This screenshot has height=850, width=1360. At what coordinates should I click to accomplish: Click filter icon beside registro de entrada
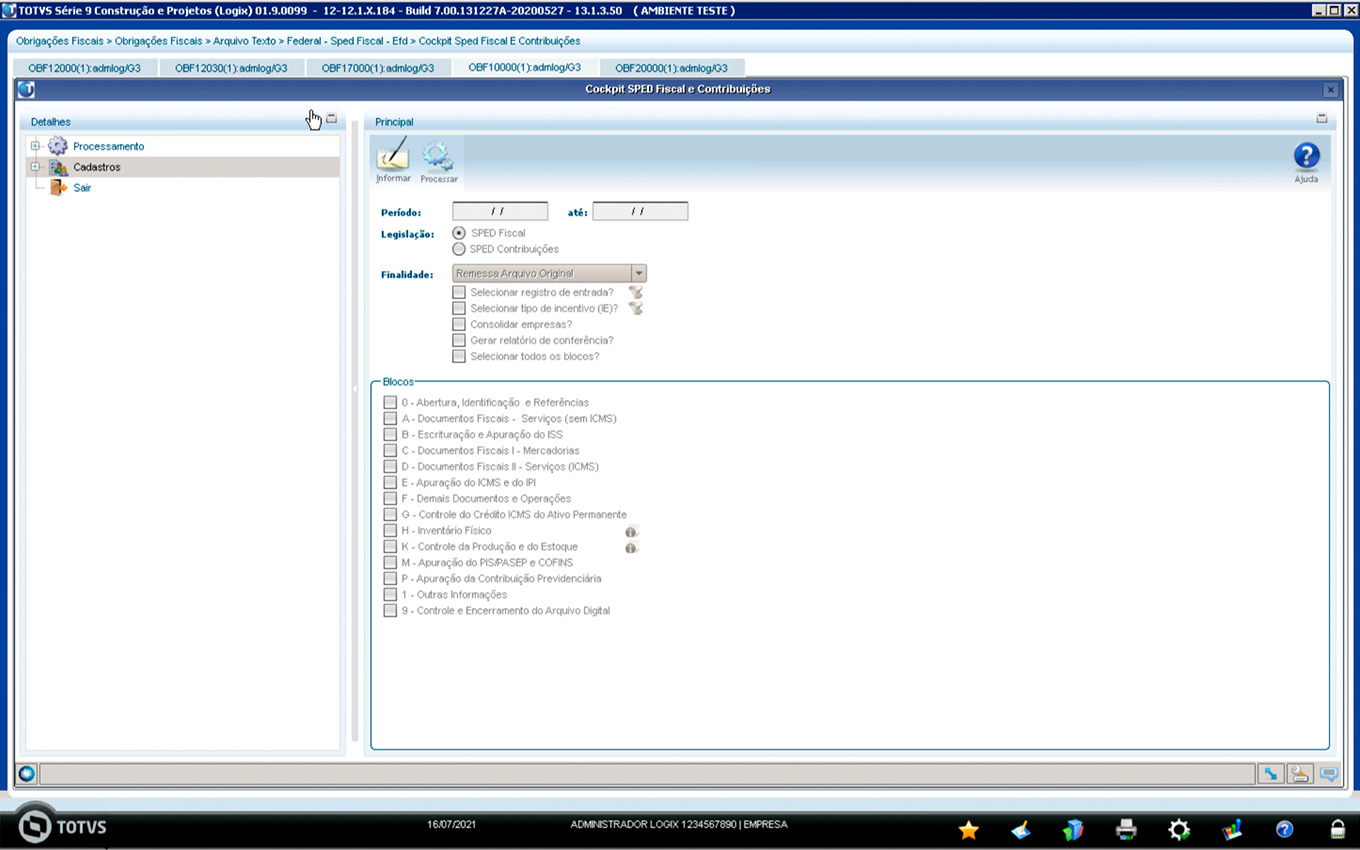point(635,293)
